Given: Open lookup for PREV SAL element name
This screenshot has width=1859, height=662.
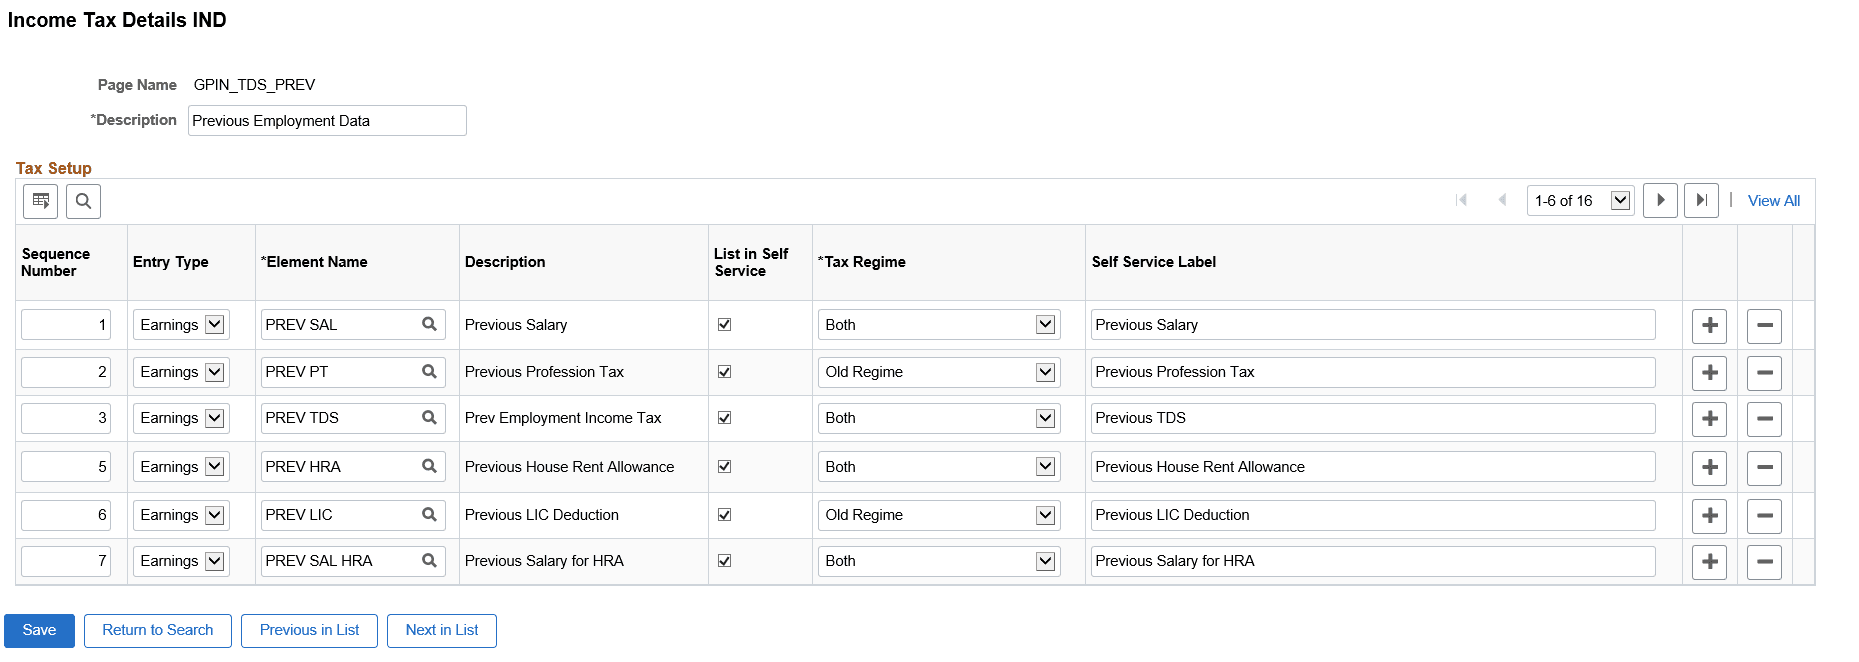Looking at the screenshot, I should point(429,324).
